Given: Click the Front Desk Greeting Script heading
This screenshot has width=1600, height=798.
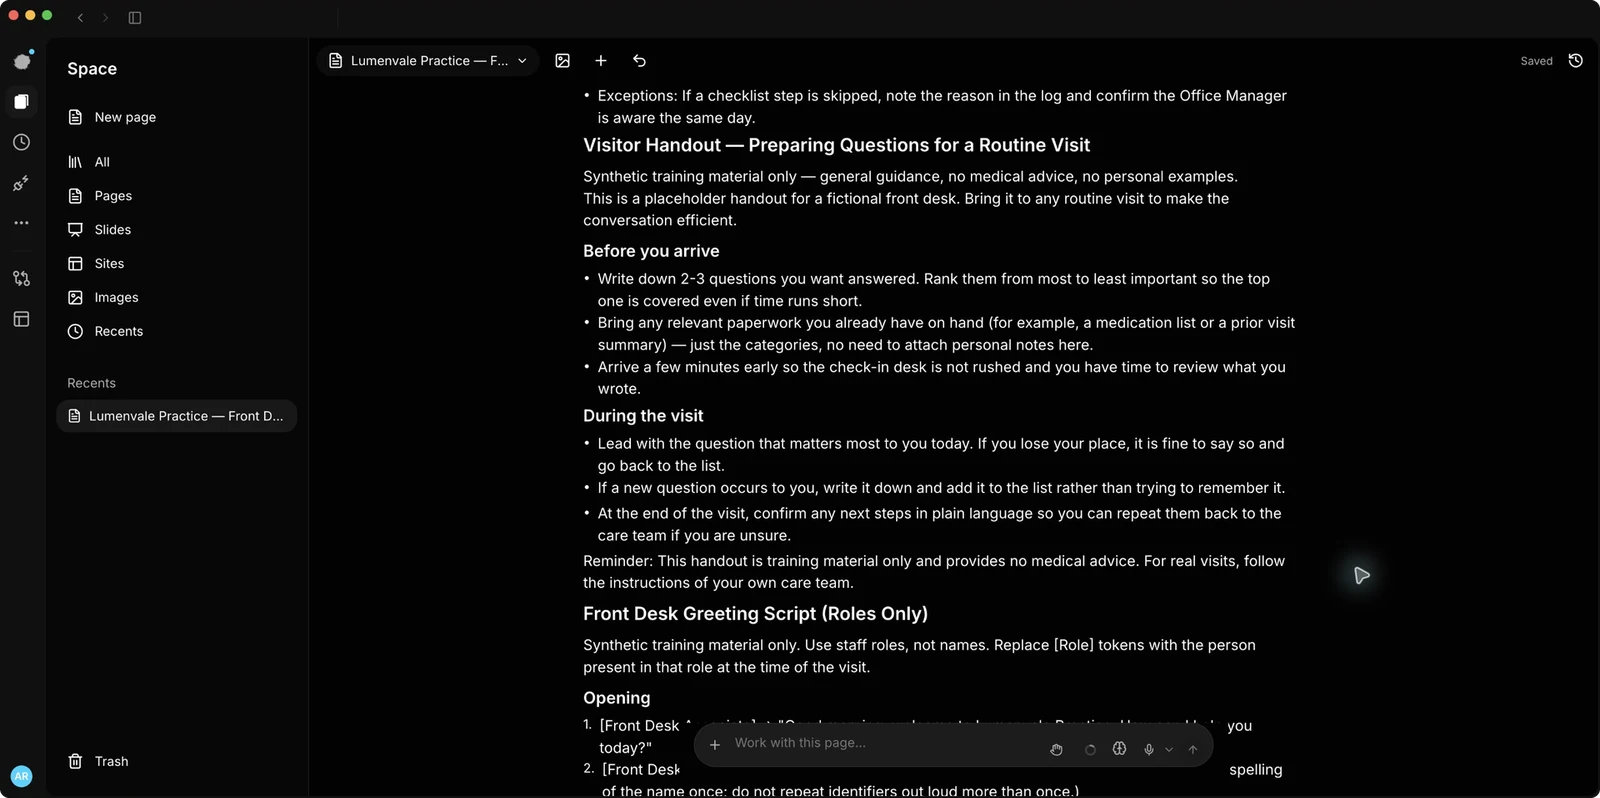Looking at the screenshot, I should pos(755,614).
